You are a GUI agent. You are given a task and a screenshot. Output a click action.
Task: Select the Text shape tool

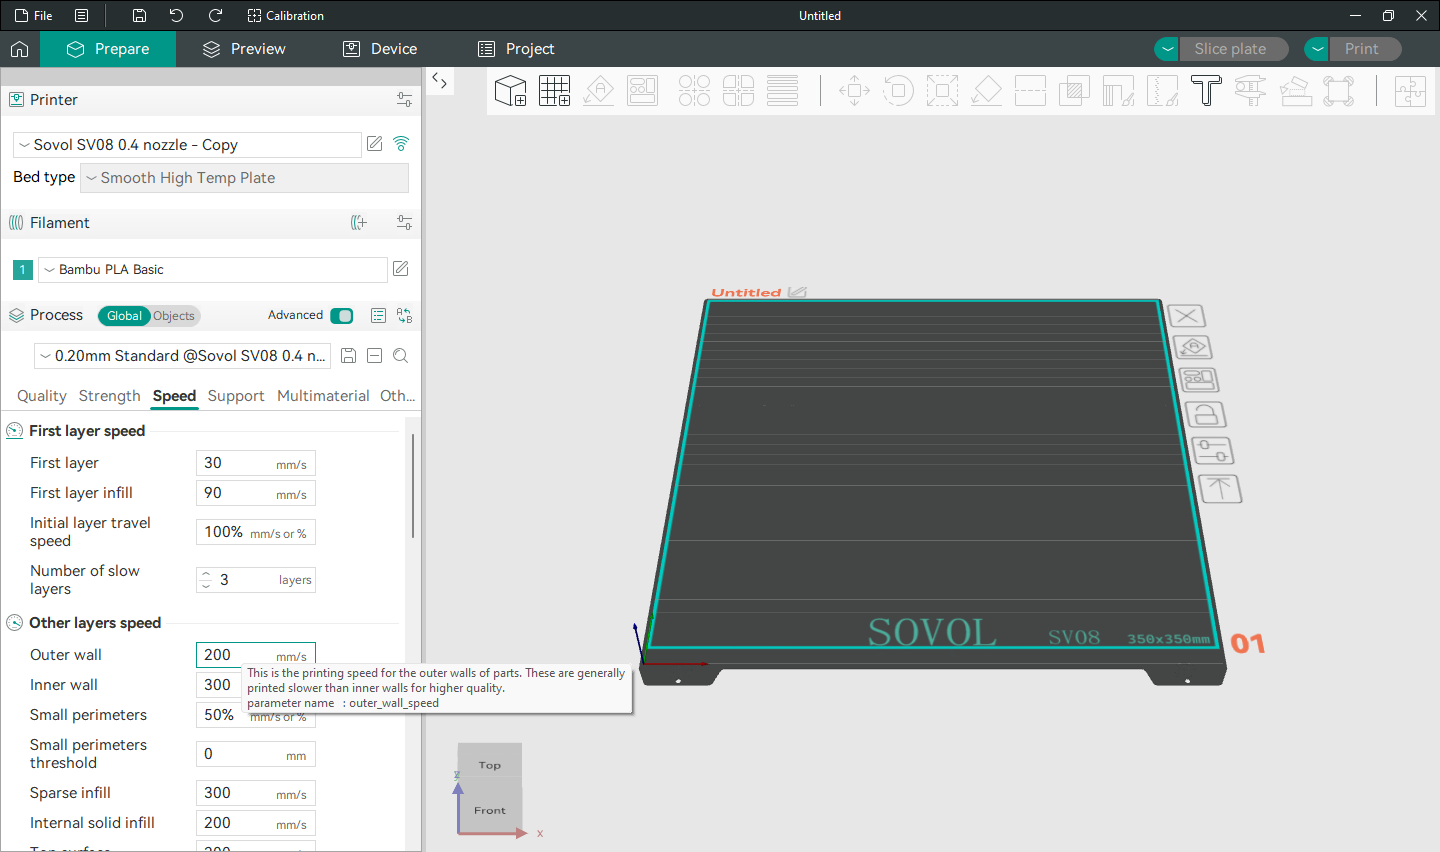[1206, 91]
